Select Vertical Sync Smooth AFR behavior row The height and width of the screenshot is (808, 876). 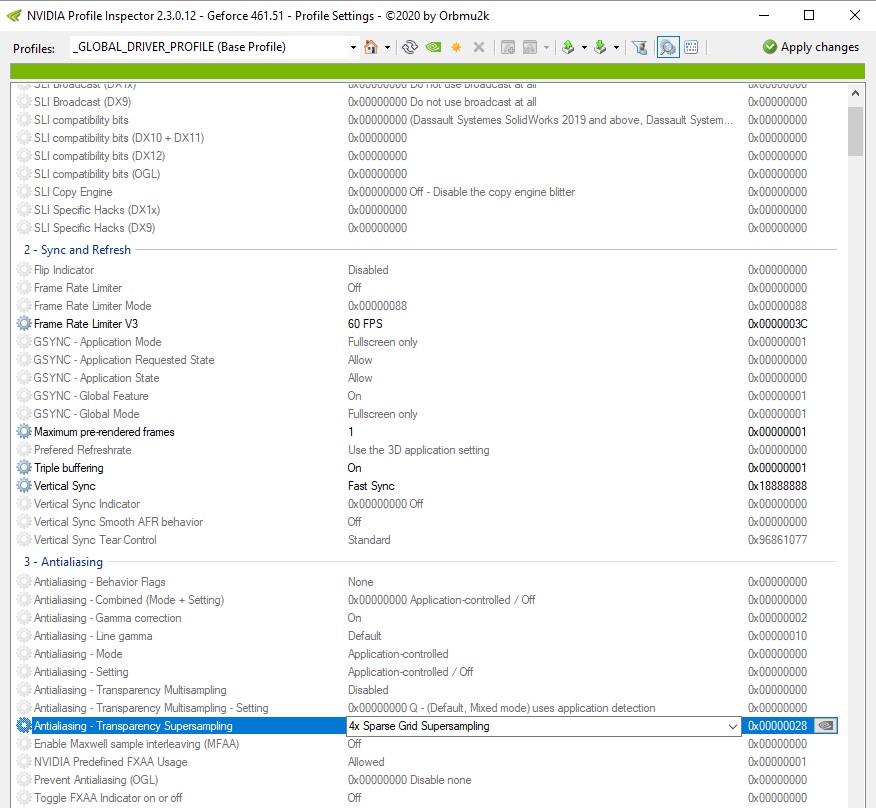pyautogui.click(x=425, y=522)
